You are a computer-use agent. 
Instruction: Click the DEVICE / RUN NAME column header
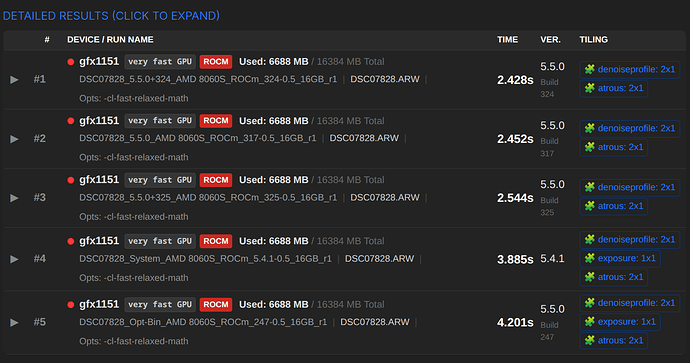point(110,40)
